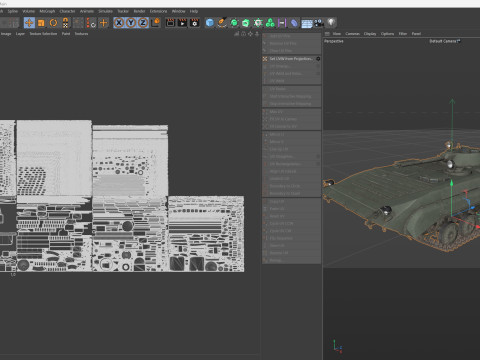The height and width of the screenshot is (360, 480).
Task: Click Default Camera label in viewport
Action: pyautogui.click(x=444, y=41)
